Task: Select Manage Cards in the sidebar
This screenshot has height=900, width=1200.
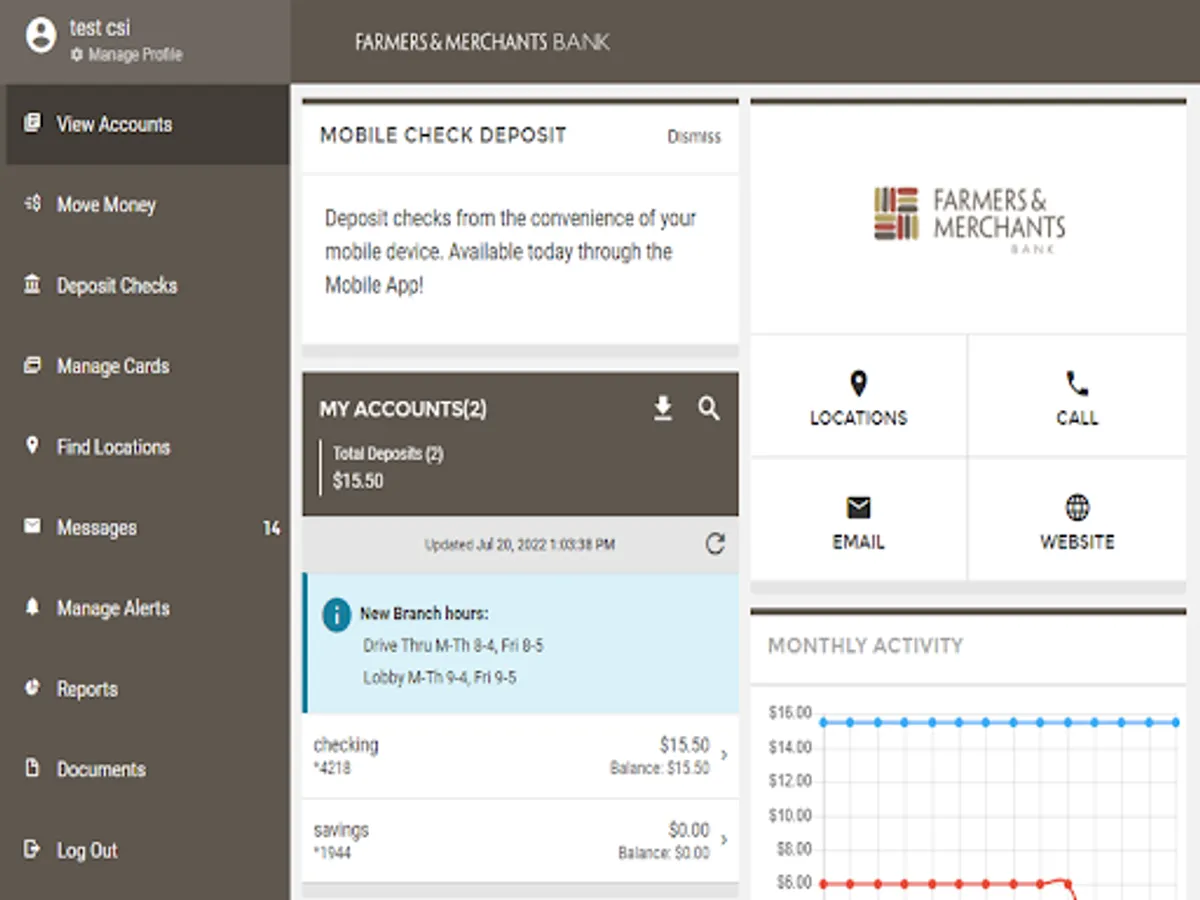Action: coord(147,366)
